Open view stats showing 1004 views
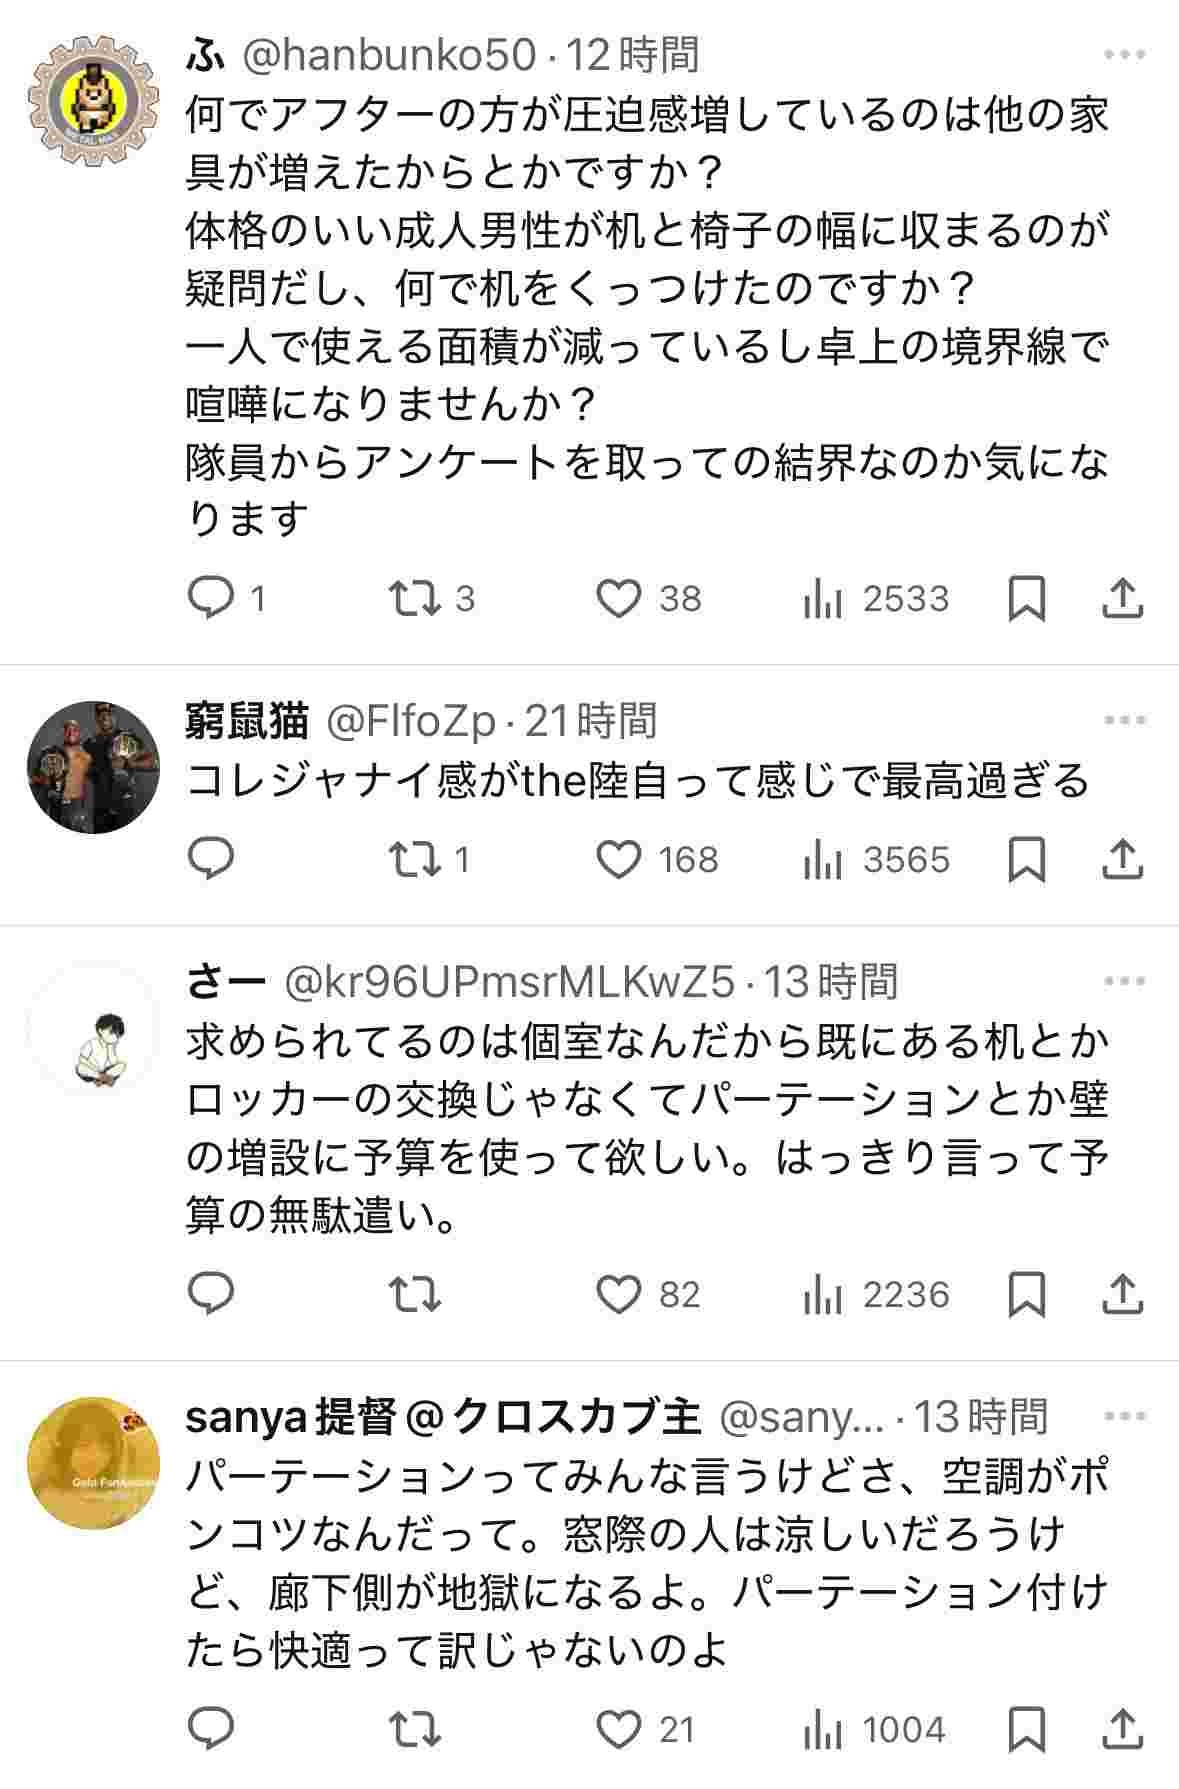The height and width of the screenshot is (1789, 1179). (874, 1729)
